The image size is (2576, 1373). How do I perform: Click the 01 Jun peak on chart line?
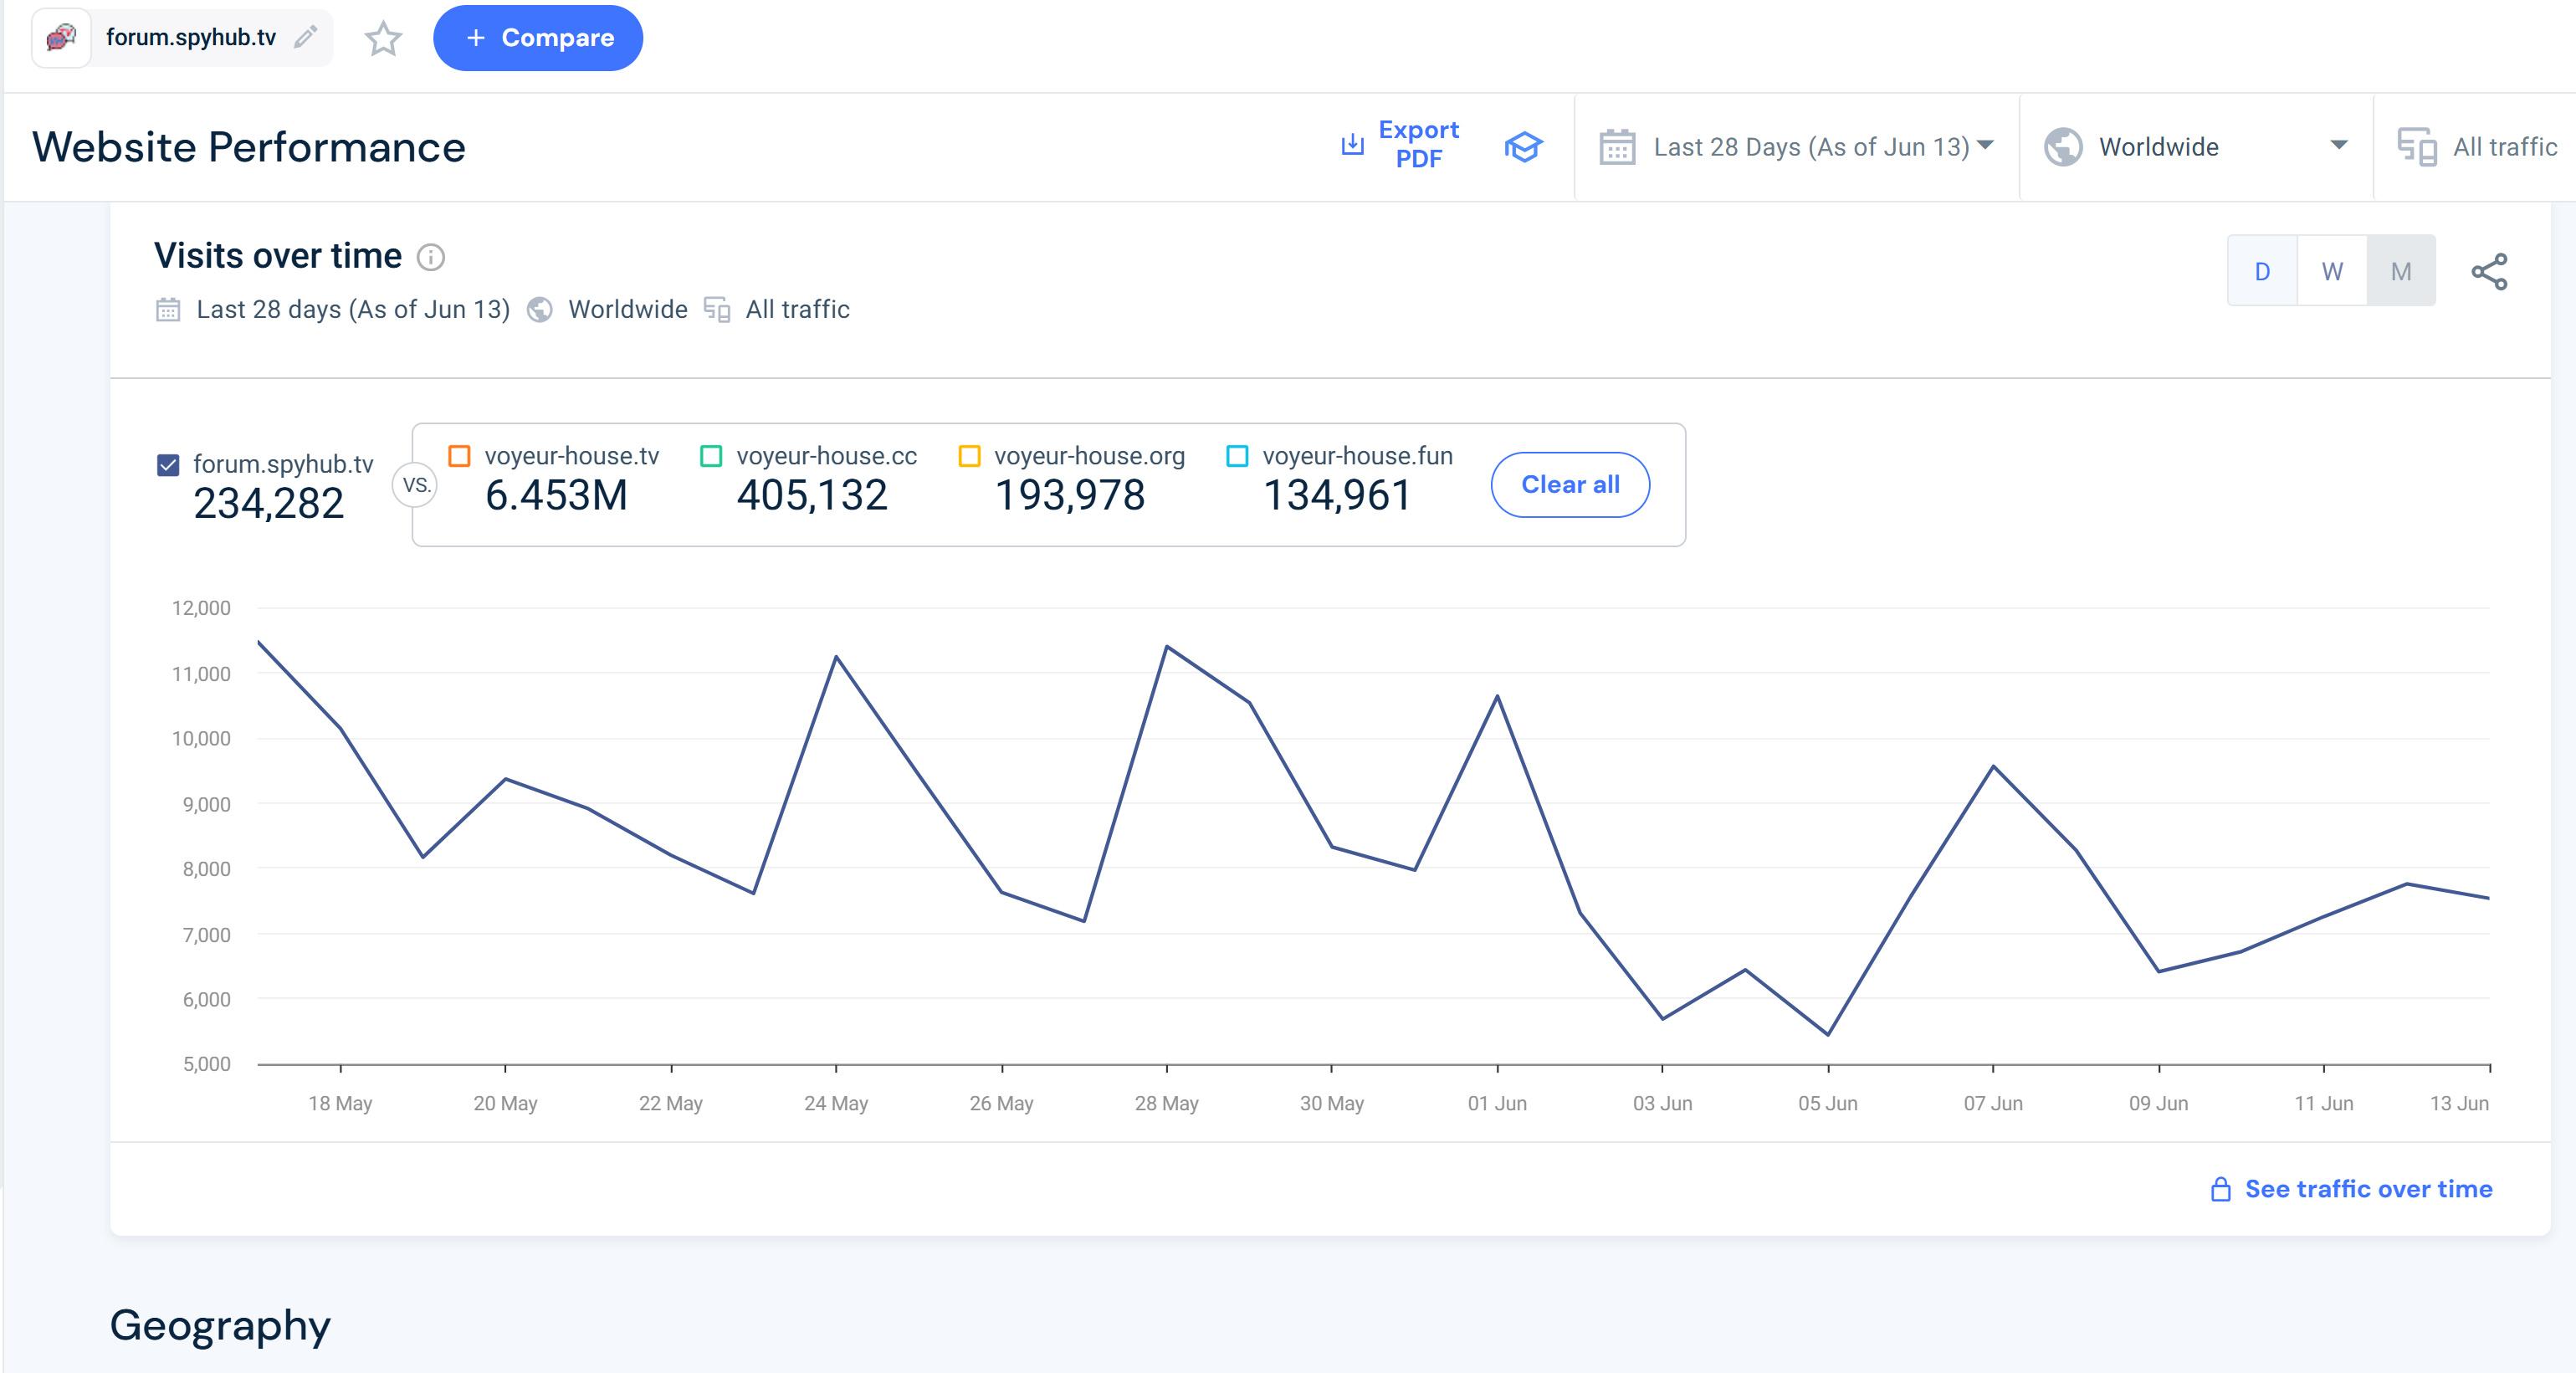(x=1497, y=696)
